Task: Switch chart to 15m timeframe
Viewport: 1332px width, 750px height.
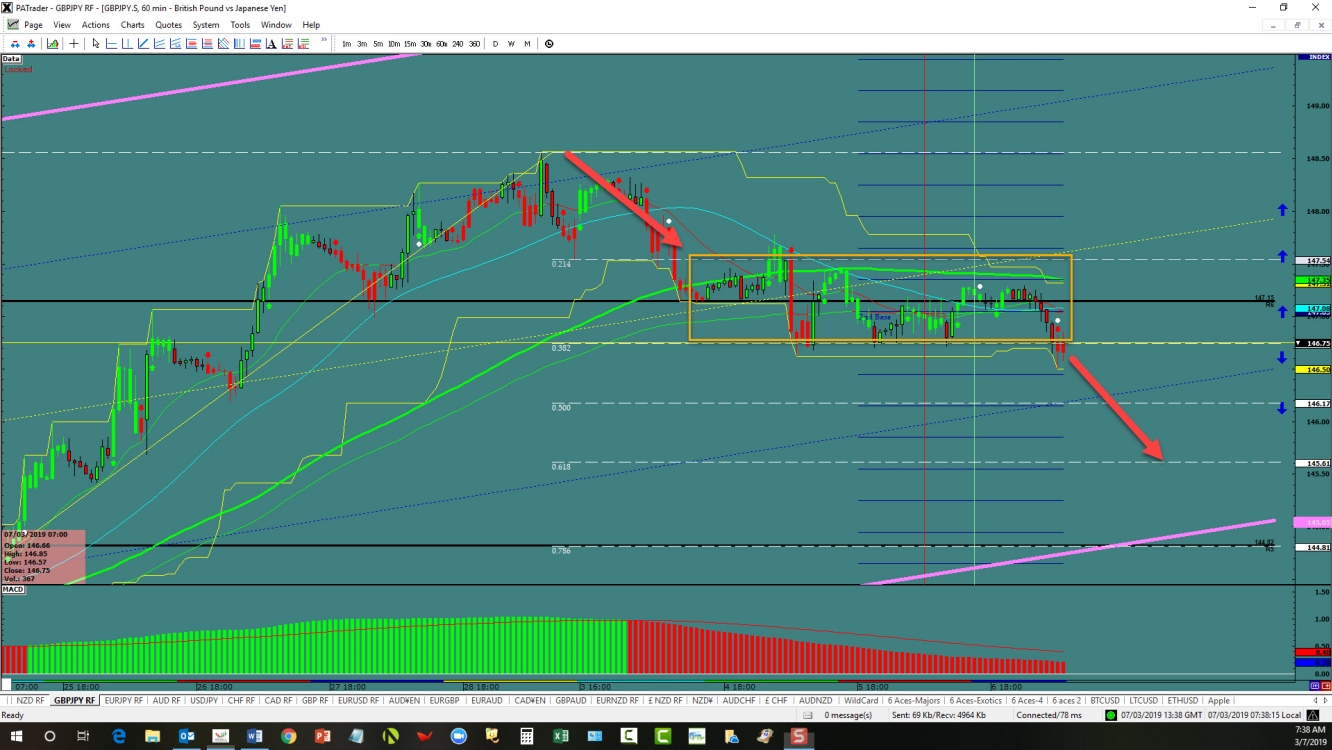Action: [x=410, y=43]
